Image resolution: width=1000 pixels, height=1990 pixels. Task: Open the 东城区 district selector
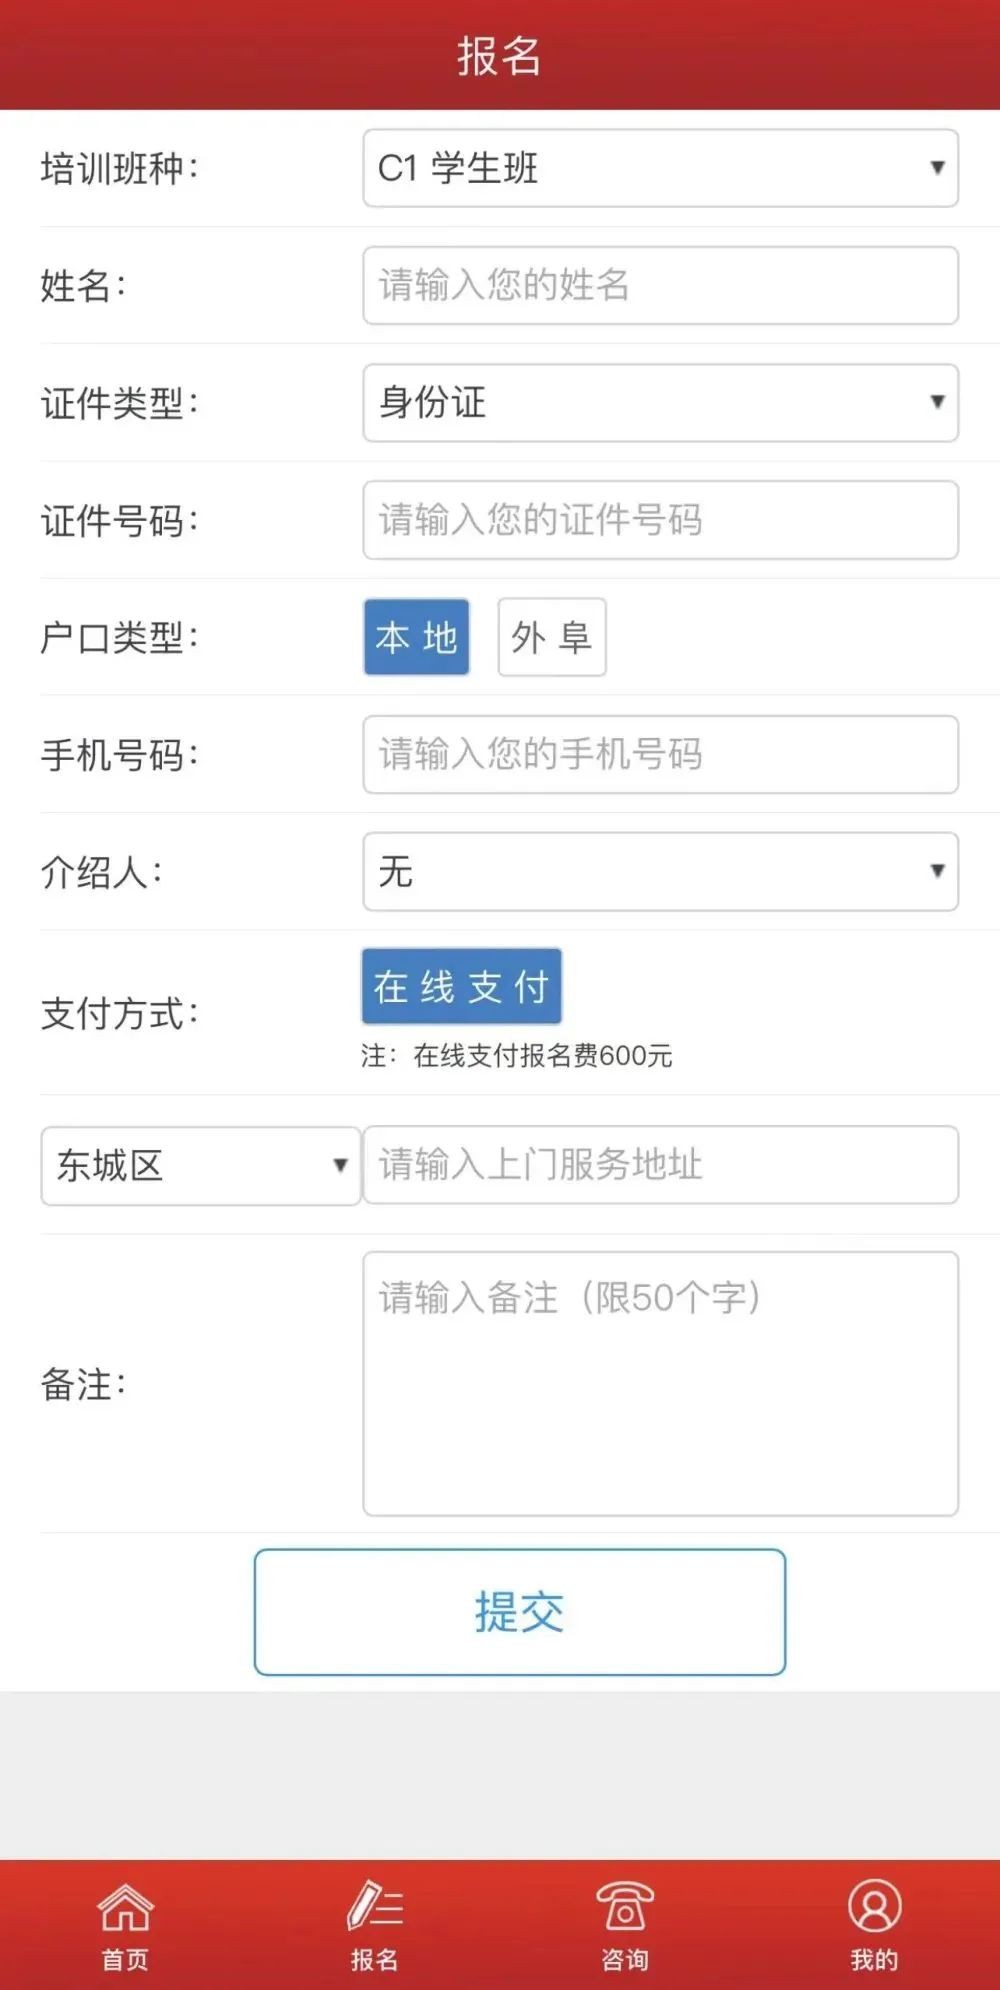(200, 1165)
